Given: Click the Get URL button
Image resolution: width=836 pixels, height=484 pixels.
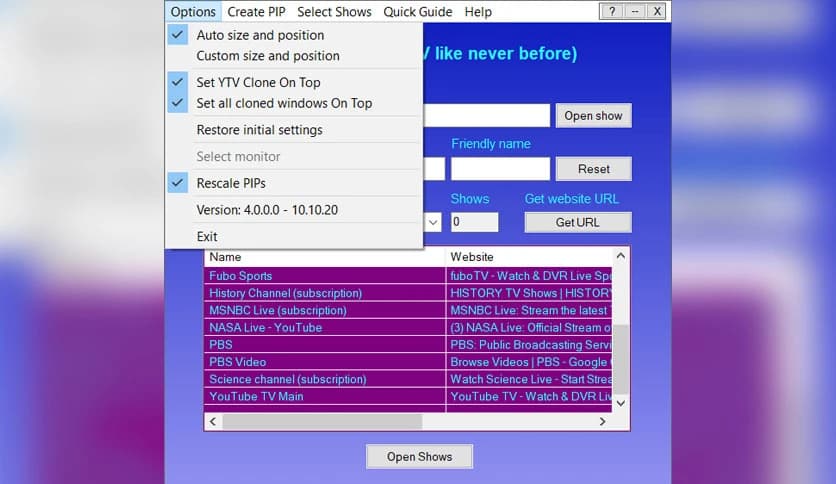Looking at the screenshot, I should click(578, 222).
